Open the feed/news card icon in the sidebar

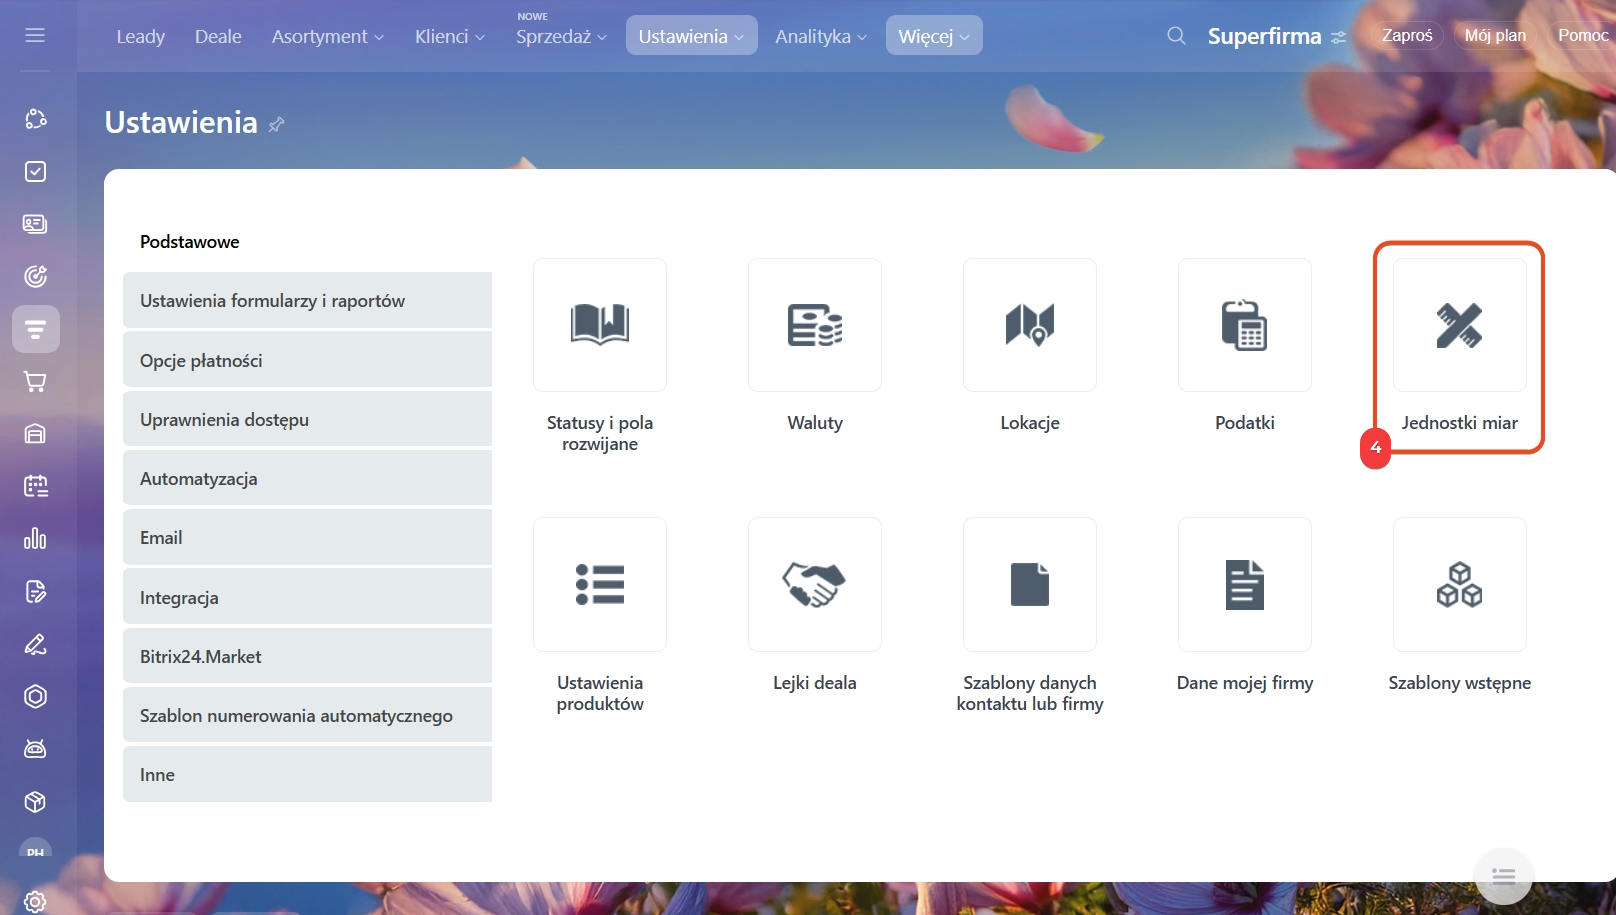(x=35, y=224)
